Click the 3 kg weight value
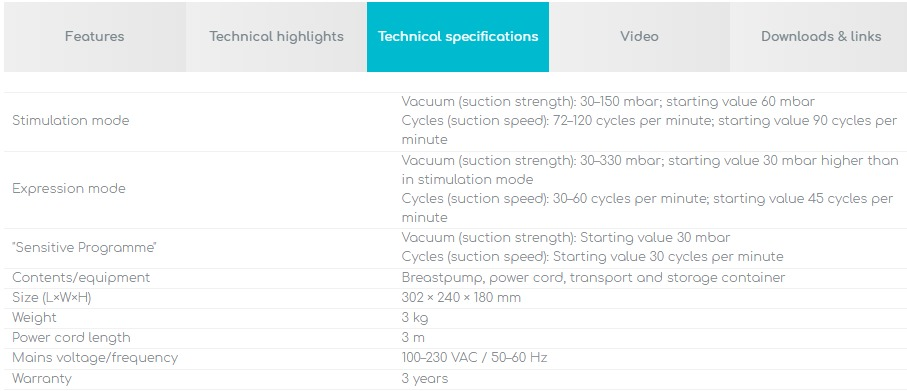Screen dimensions: 907x391 [415, 318]
